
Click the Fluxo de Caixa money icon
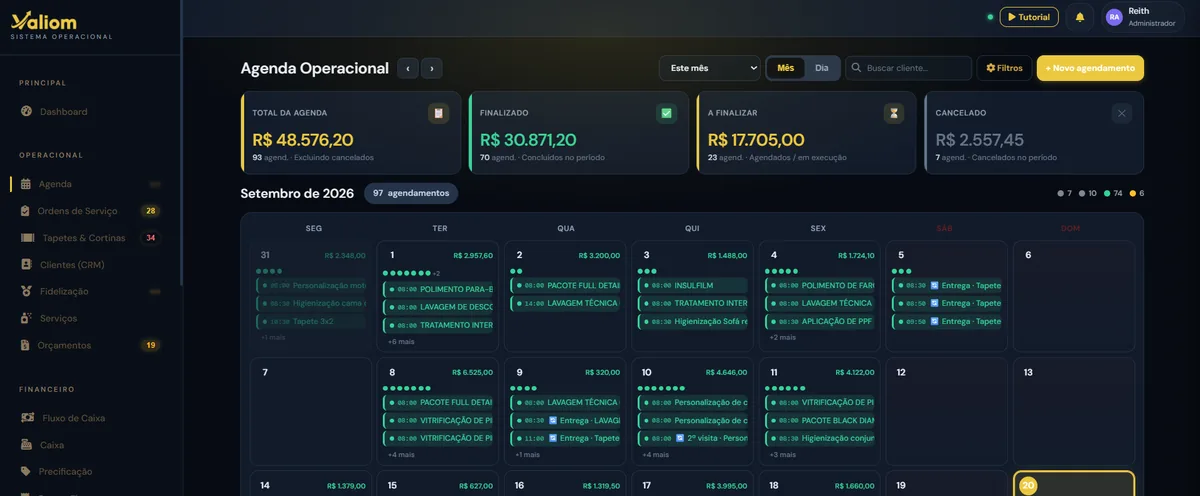click(26, 418)
